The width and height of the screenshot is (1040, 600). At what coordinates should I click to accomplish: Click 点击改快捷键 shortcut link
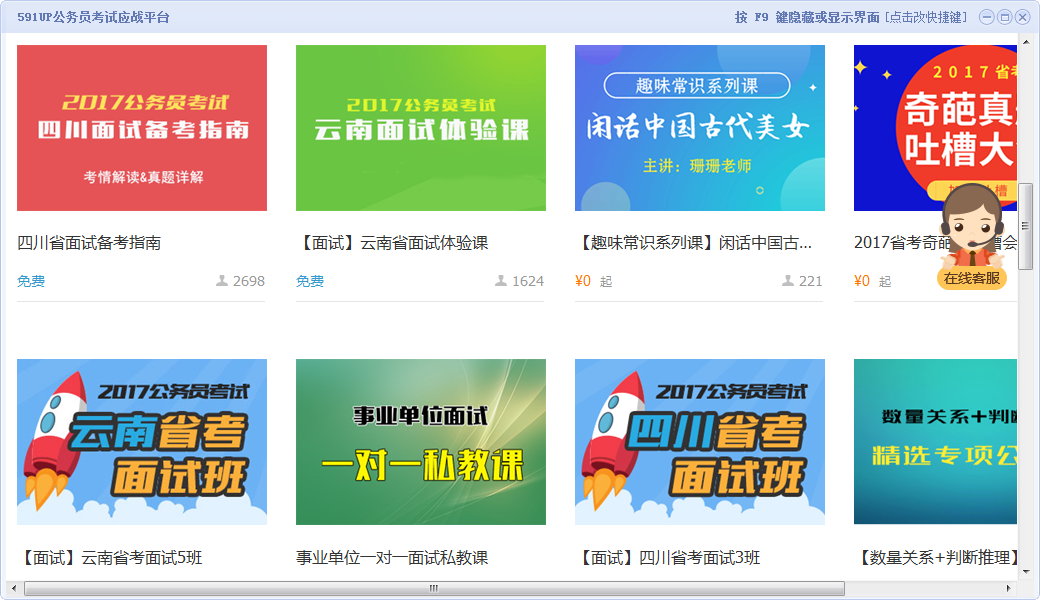[x=927, y=17]
